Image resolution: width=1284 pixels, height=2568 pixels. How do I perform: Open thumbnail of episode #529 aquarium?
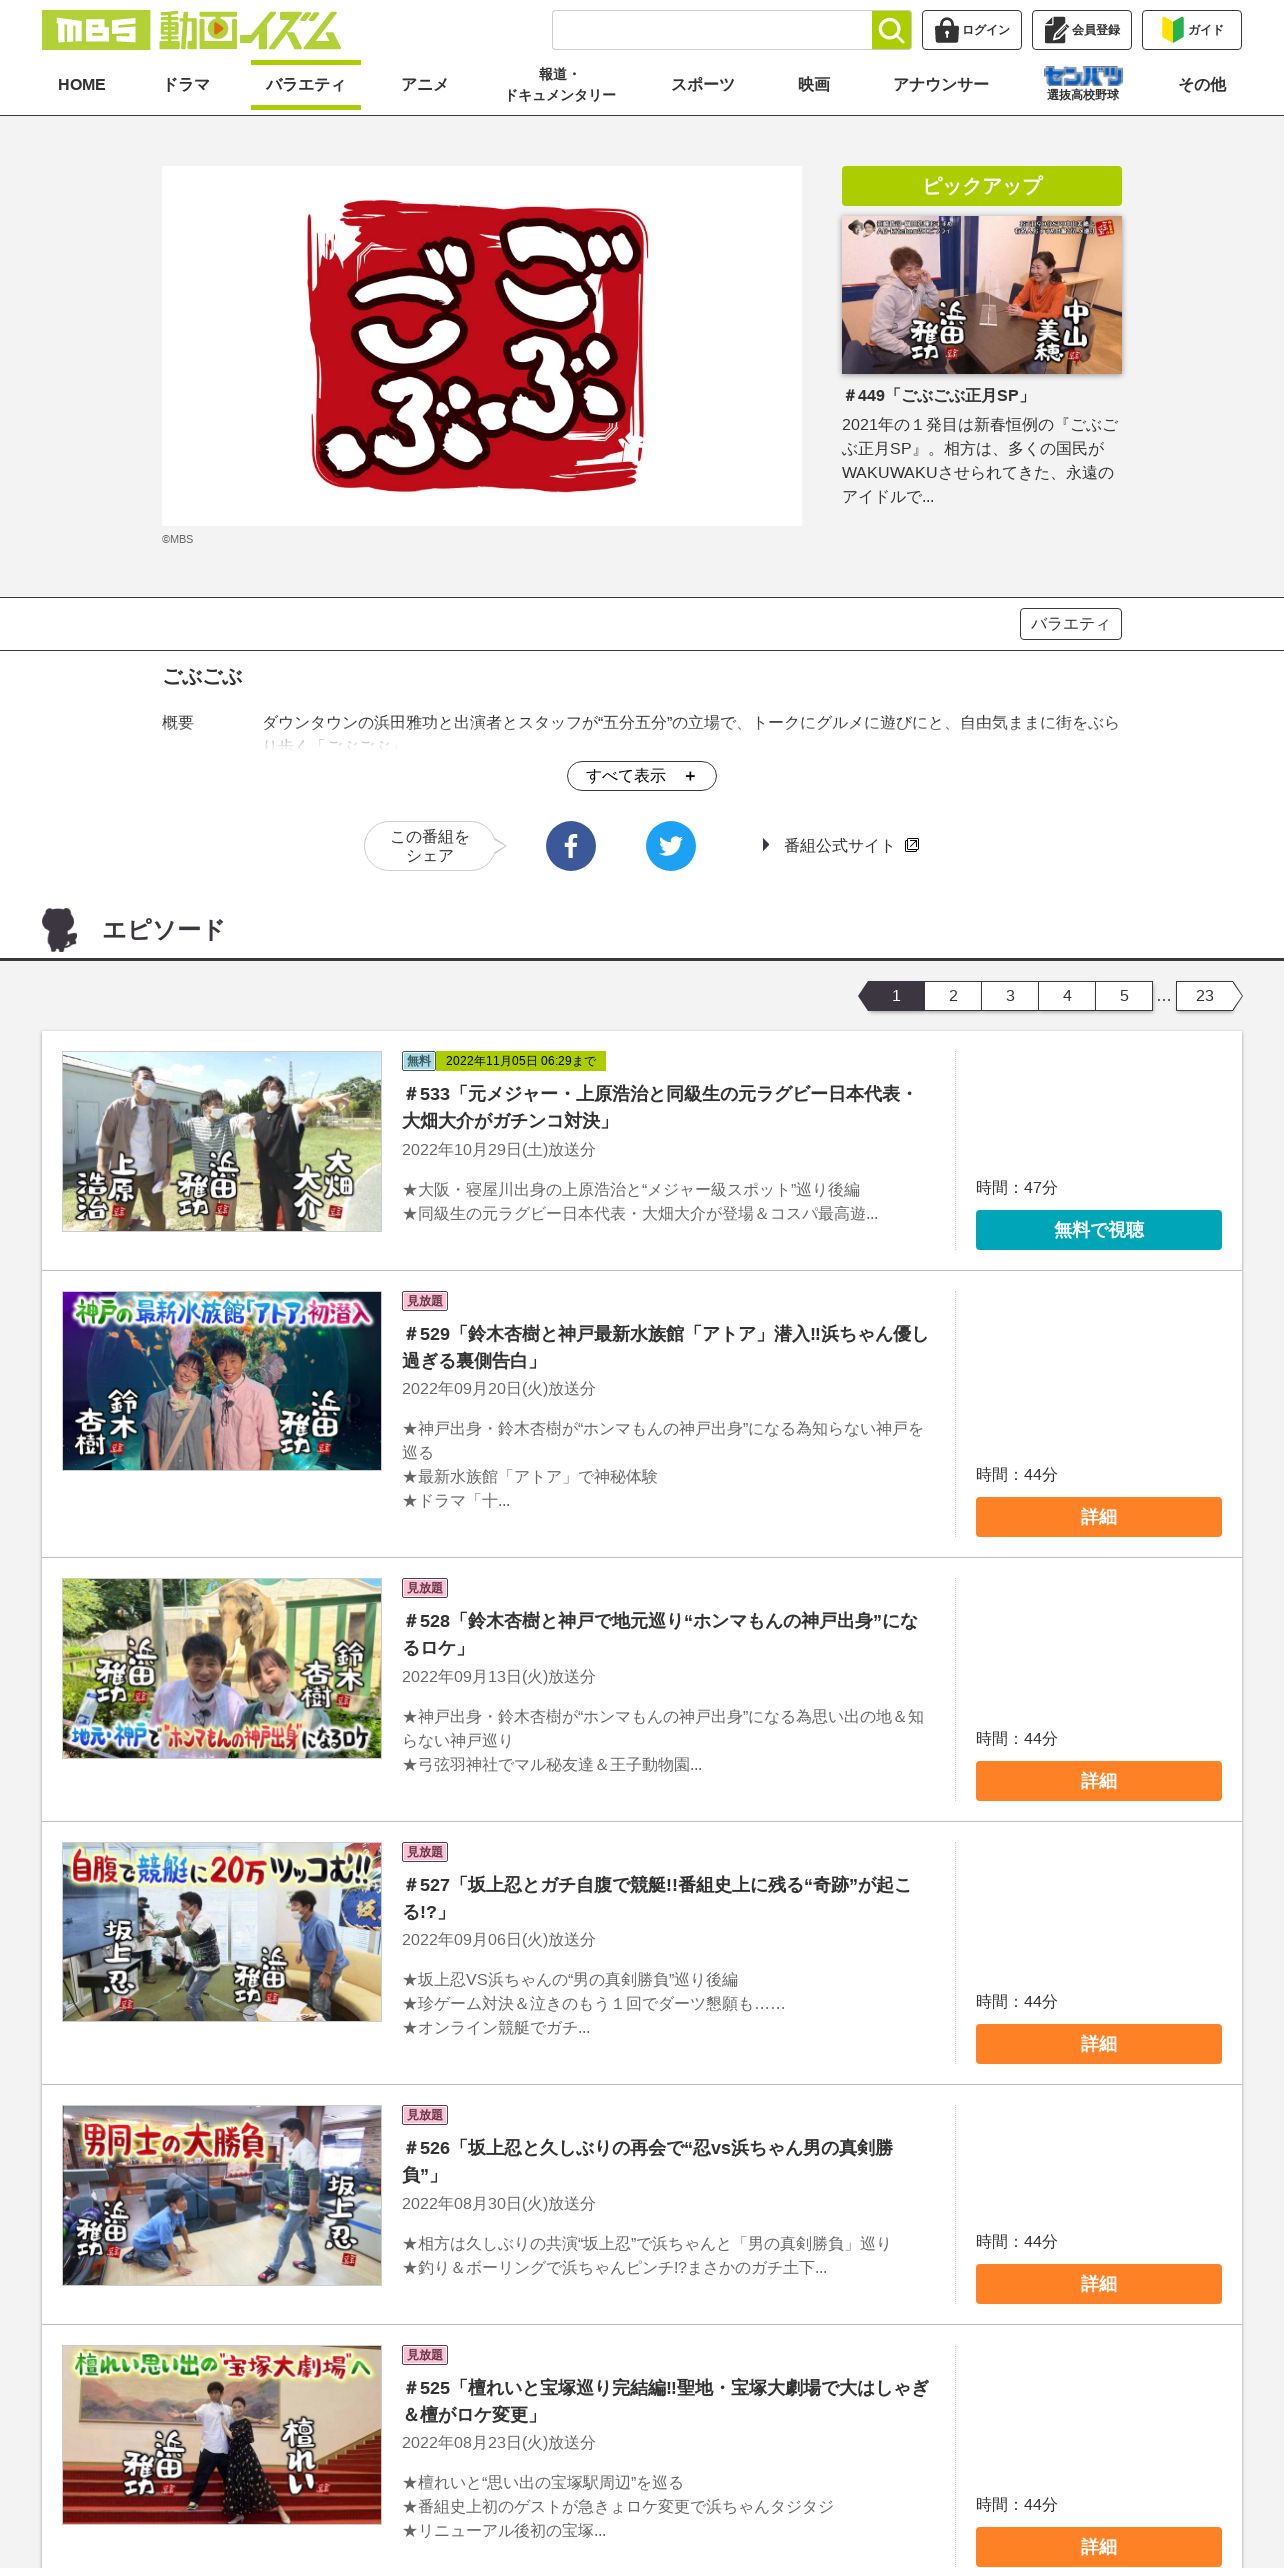tap(222, 1381)
